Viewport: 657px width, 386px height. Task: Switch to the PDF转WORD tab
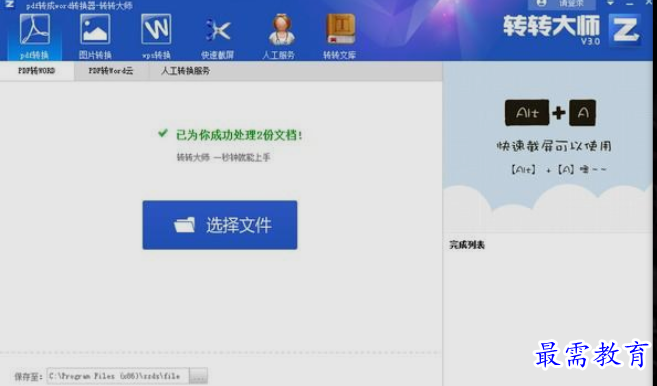click(37, 71)
